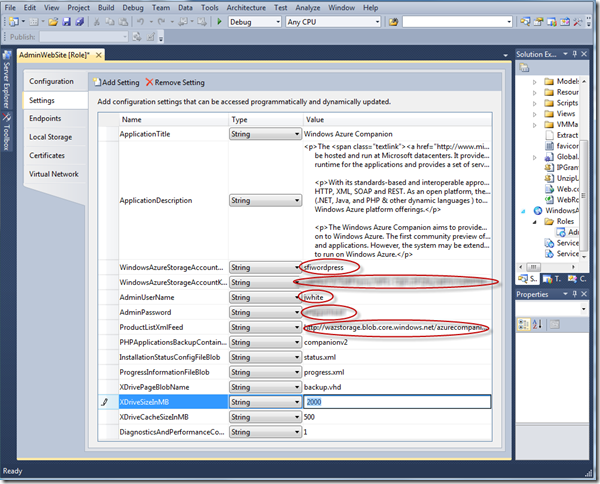
Task: Click the Show All Files icon in Solution Explorer
Action: click(x=524, y=68)
